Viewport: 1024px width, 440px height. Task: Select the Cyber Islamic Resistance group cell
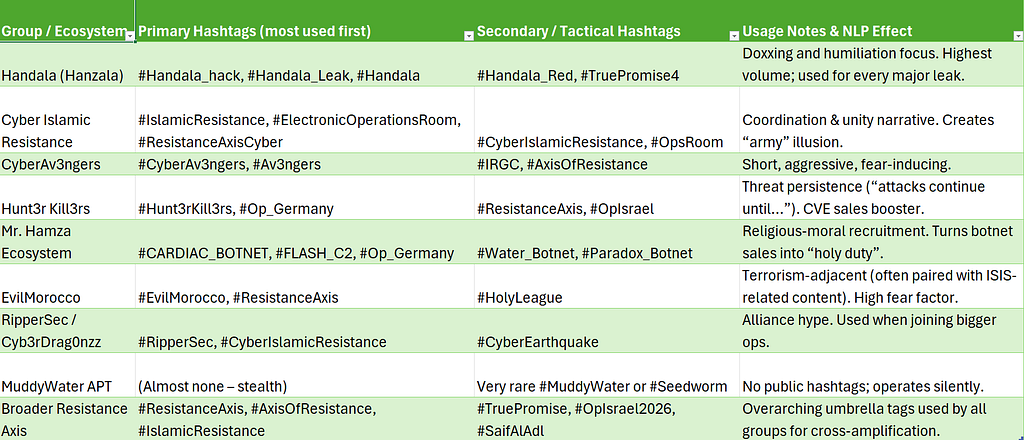point(68,119)
